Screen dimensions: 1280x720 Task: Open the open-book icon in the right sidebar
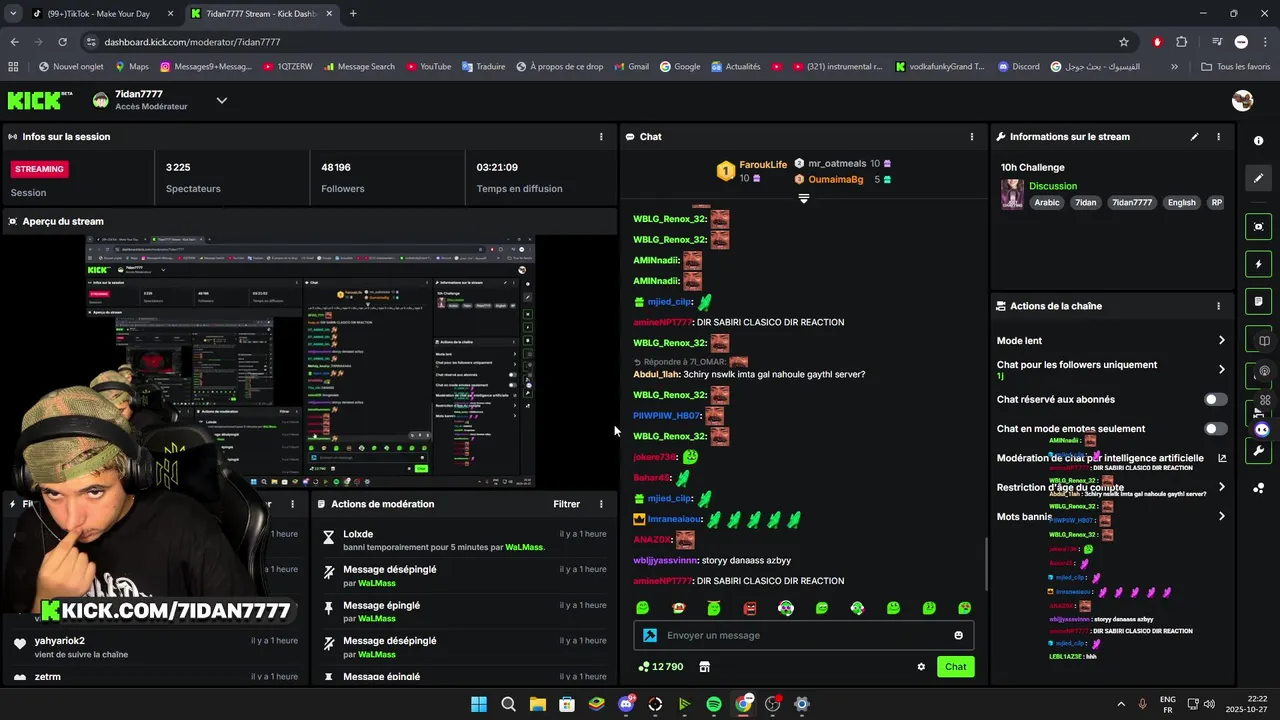1263,340
